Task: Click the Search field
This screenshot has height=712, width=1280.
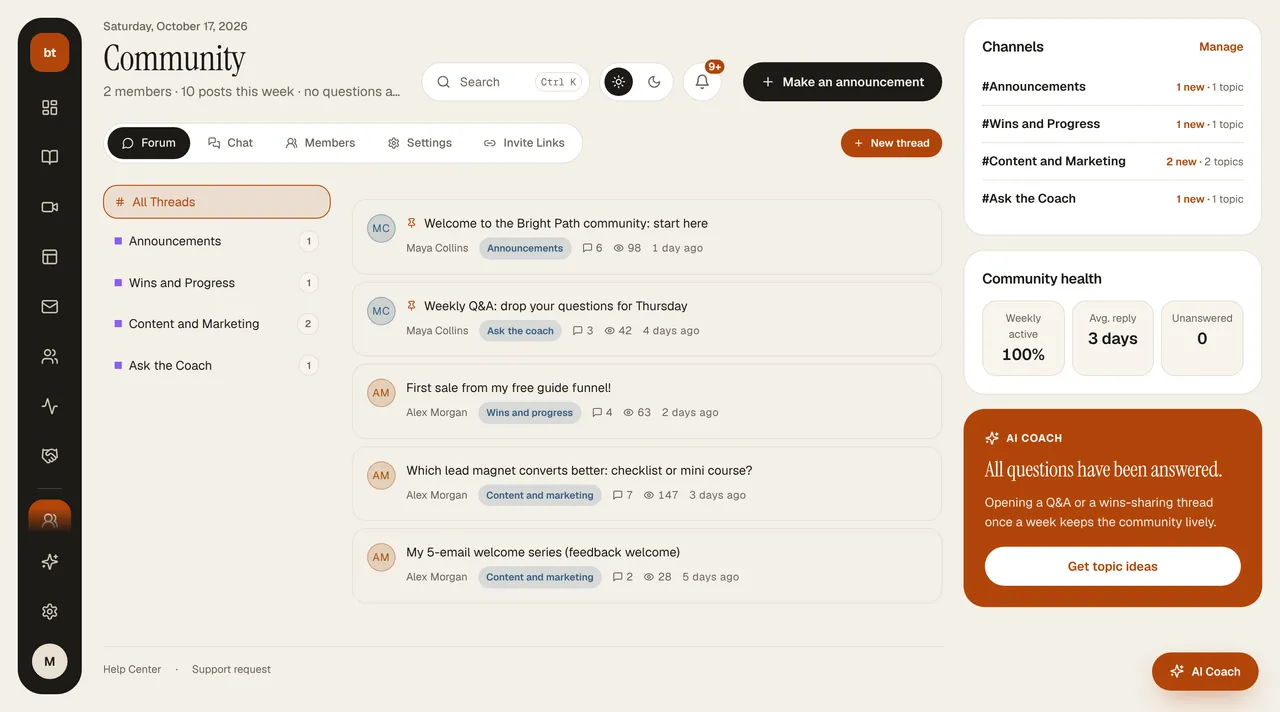Action: click(505, 82)
